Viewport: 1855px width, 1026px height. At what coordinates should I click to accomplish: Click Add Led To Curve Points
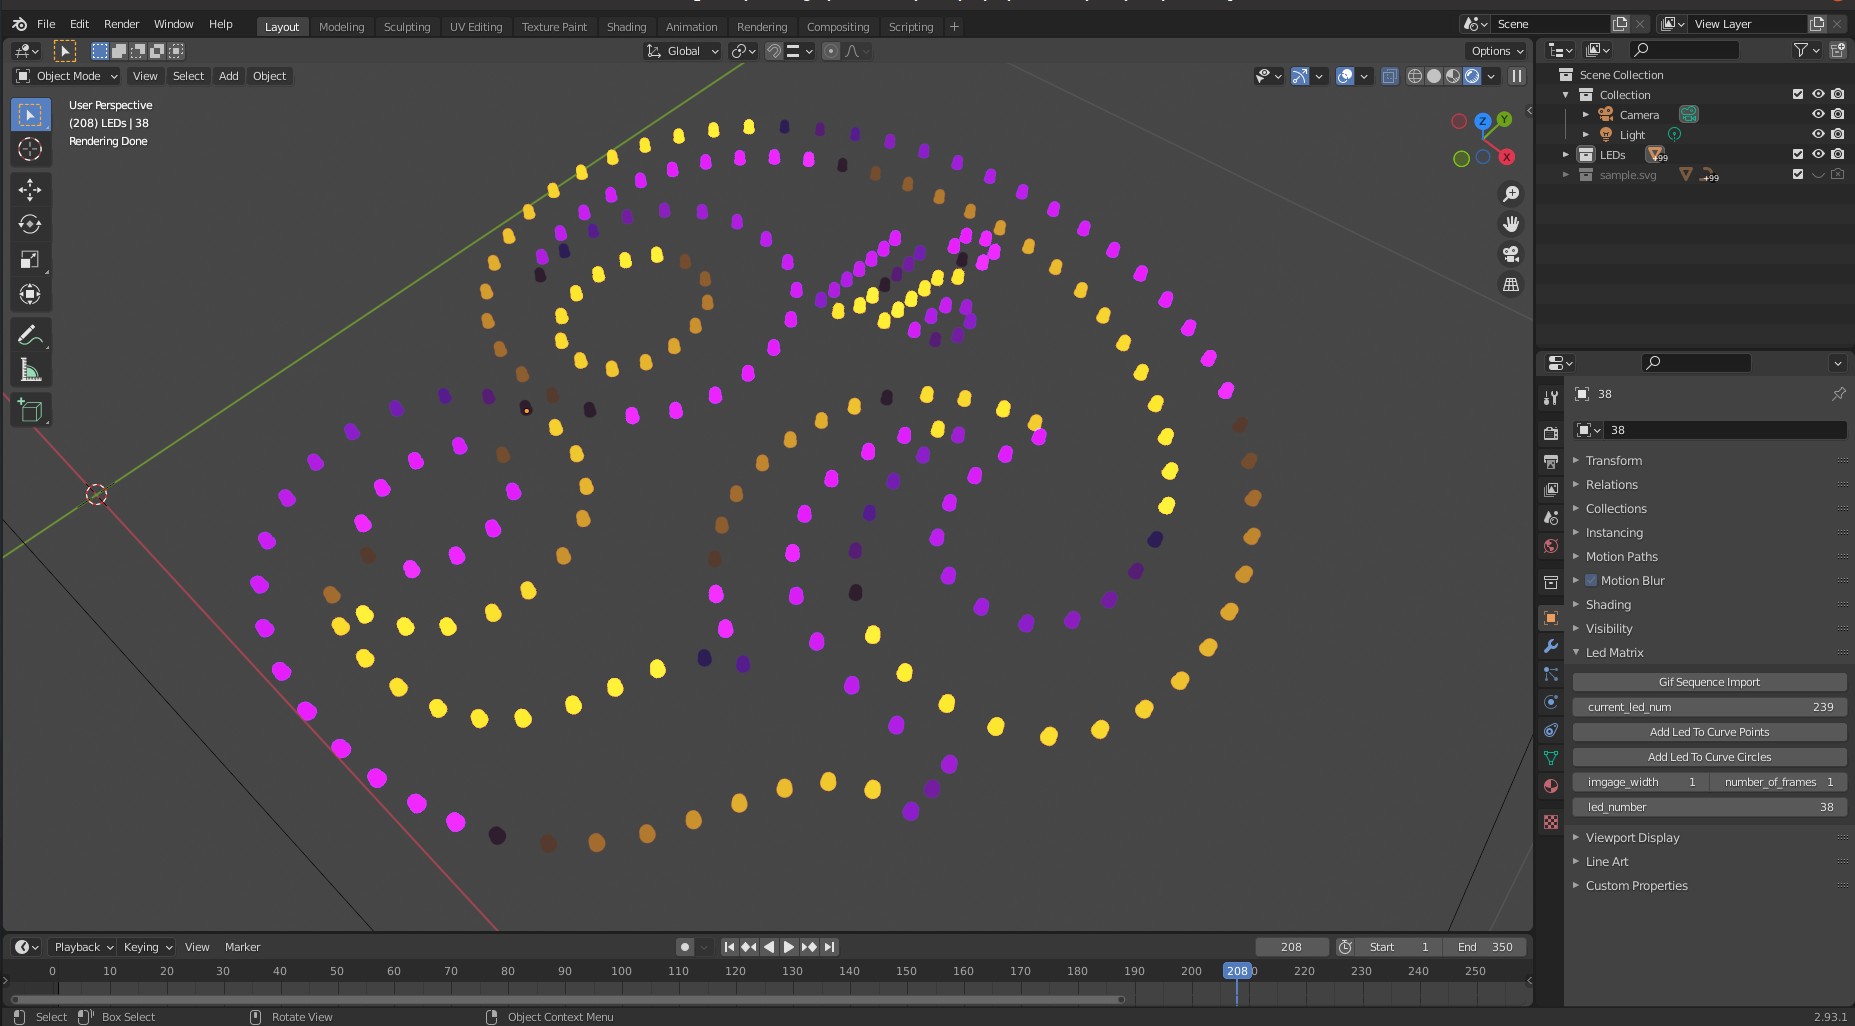(1709, 732)
